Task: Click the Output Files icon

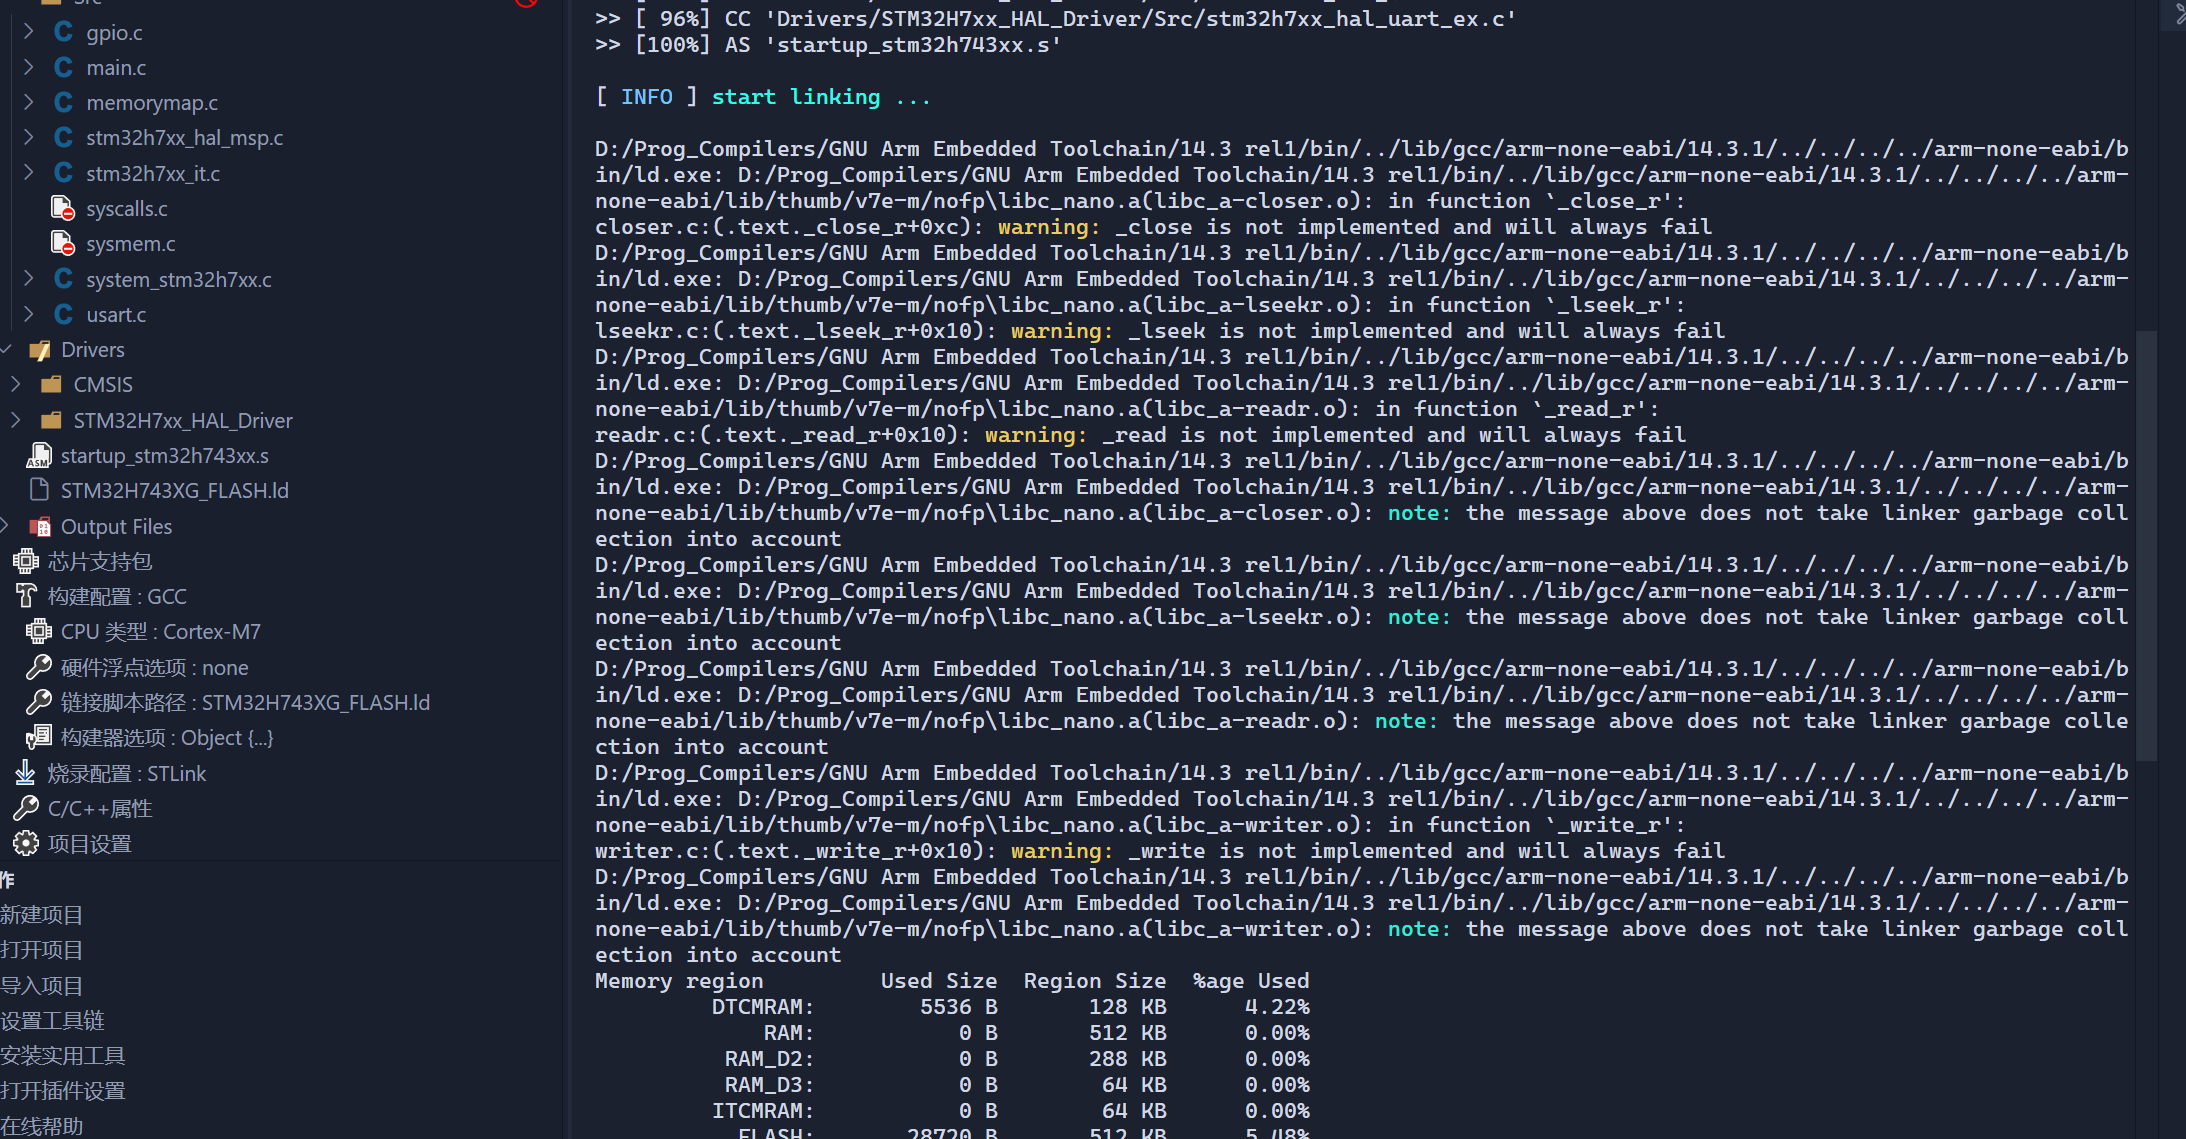Action: pos(40,526)
